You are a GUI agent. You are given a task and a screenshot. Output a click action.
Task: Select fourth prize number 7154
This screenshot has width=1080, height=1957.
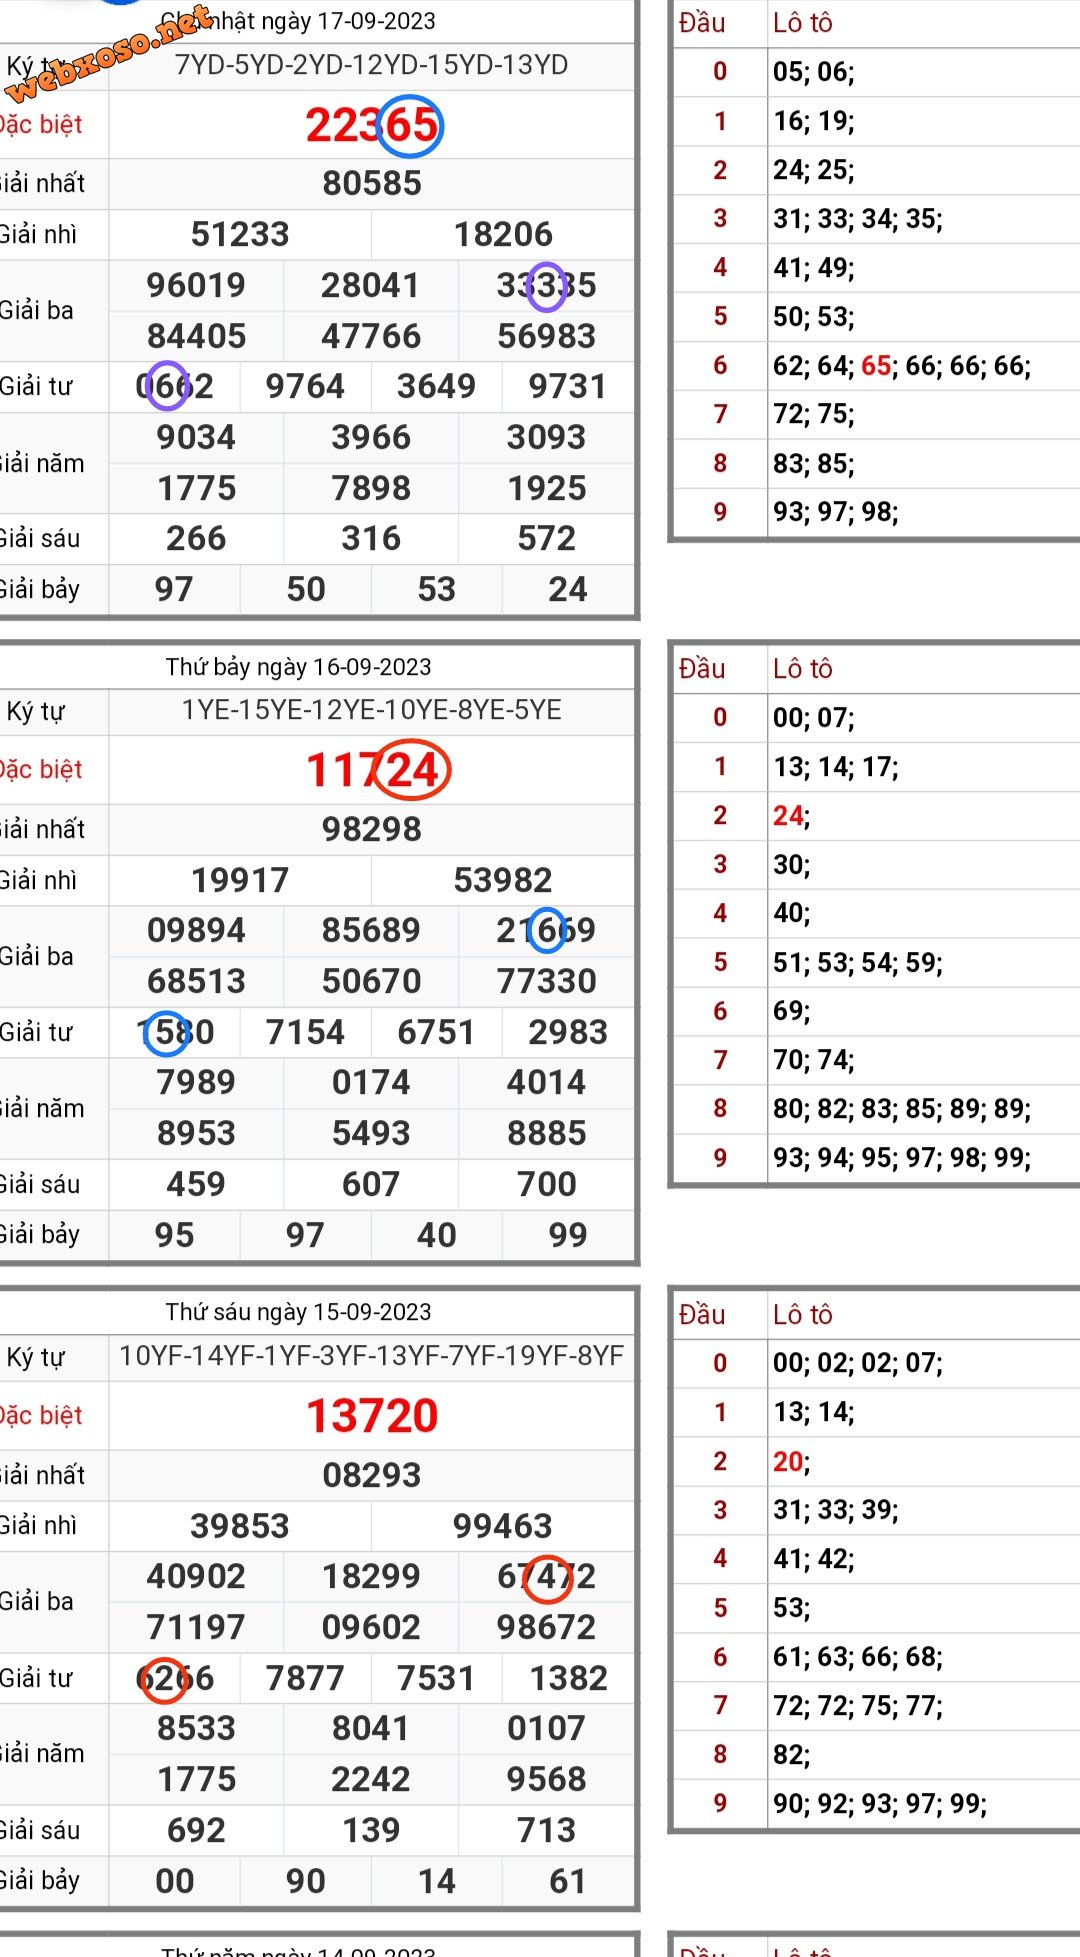pyautogui.click(x=305, y=1033)
